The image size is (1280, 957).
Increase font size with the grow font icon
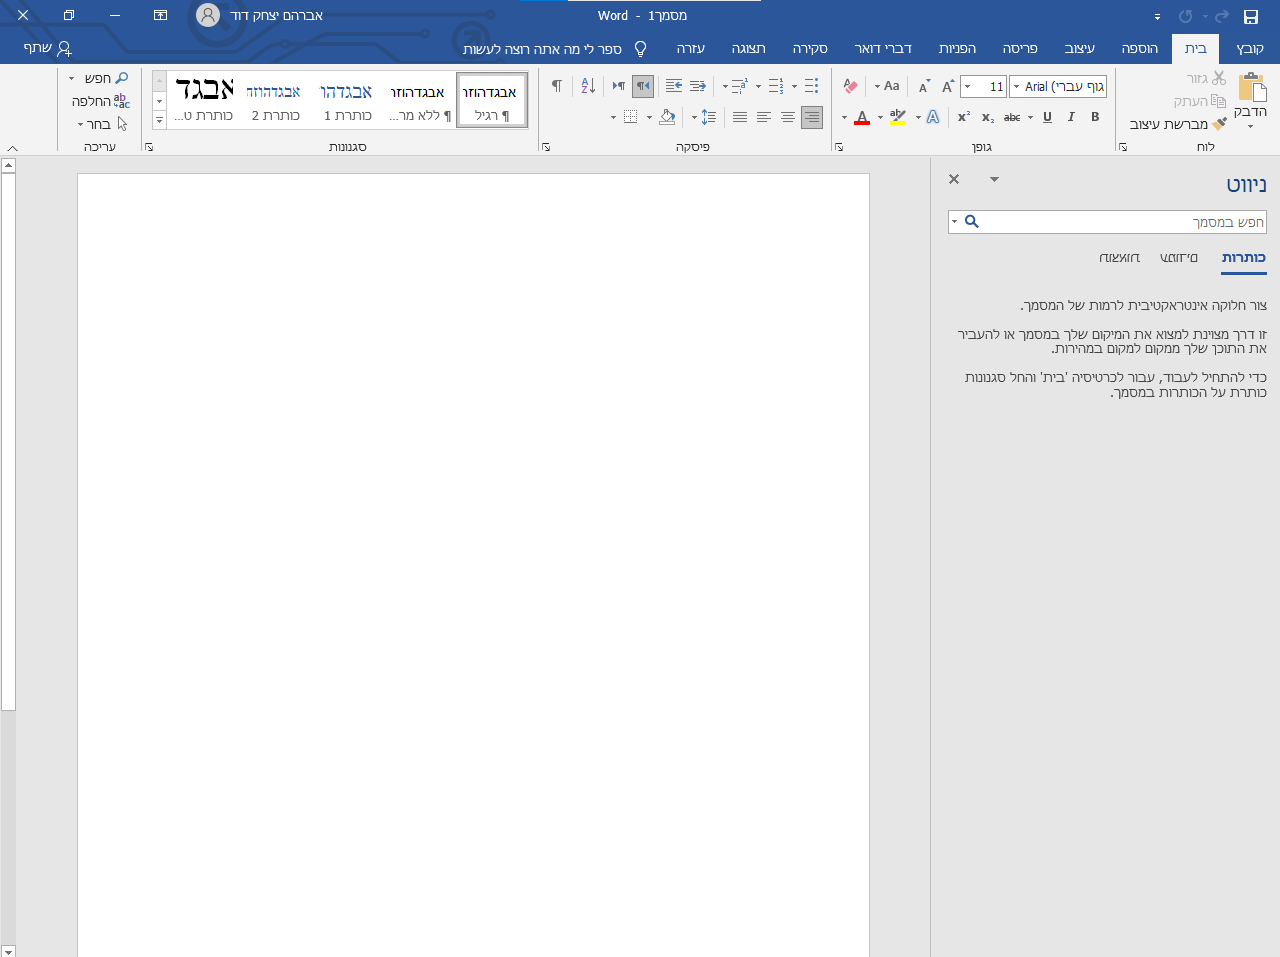[948, 86]
